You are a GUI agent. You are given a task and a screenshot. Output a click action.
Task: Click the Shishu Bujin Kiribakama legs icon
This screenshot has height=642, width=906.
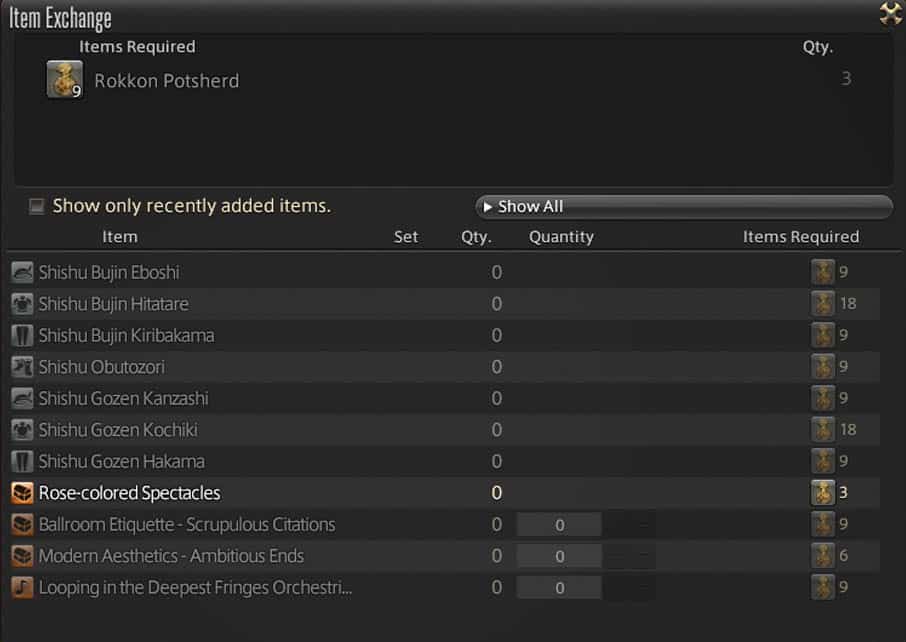point(22,335)
